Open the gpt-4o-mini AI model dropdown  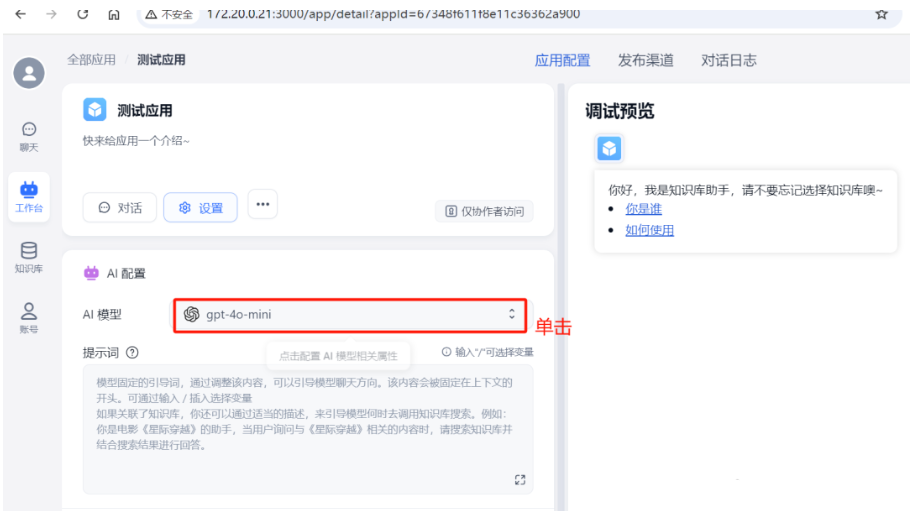point(350,315)
